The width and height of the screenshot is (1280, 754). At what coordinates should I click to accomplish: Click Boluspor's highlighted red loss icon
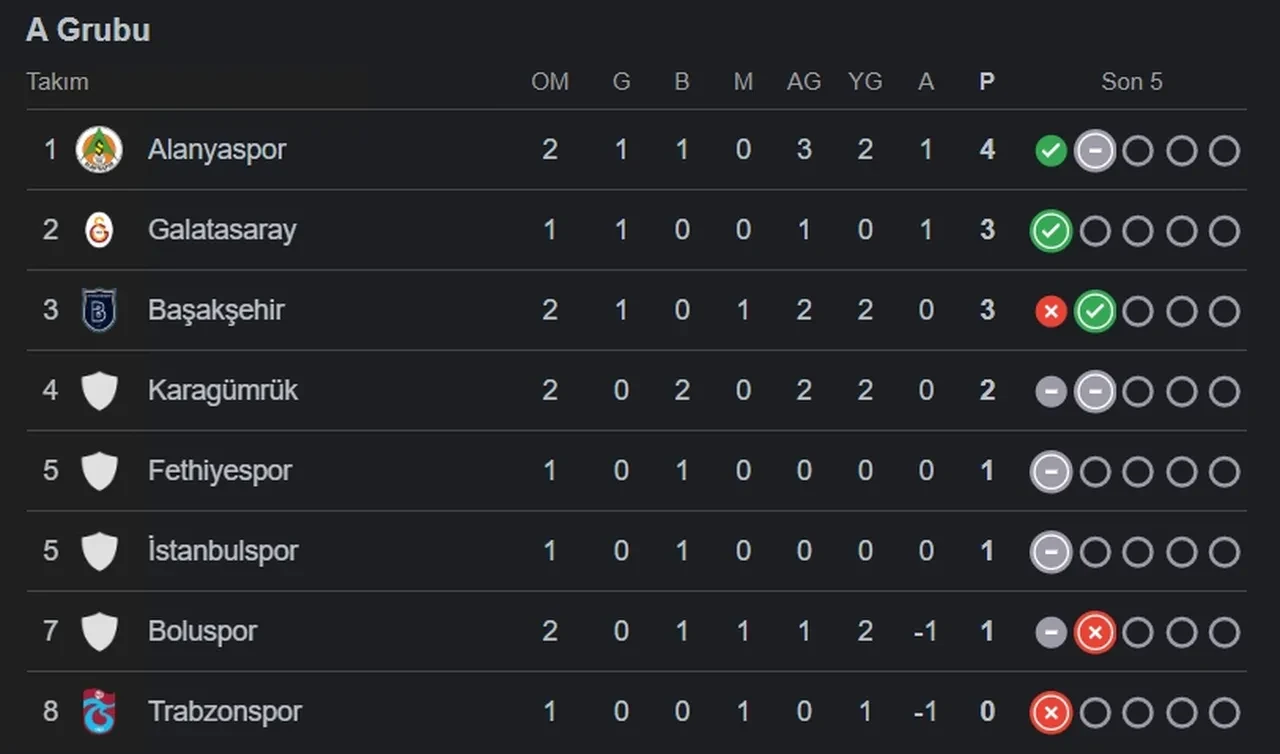point(1094,632)
